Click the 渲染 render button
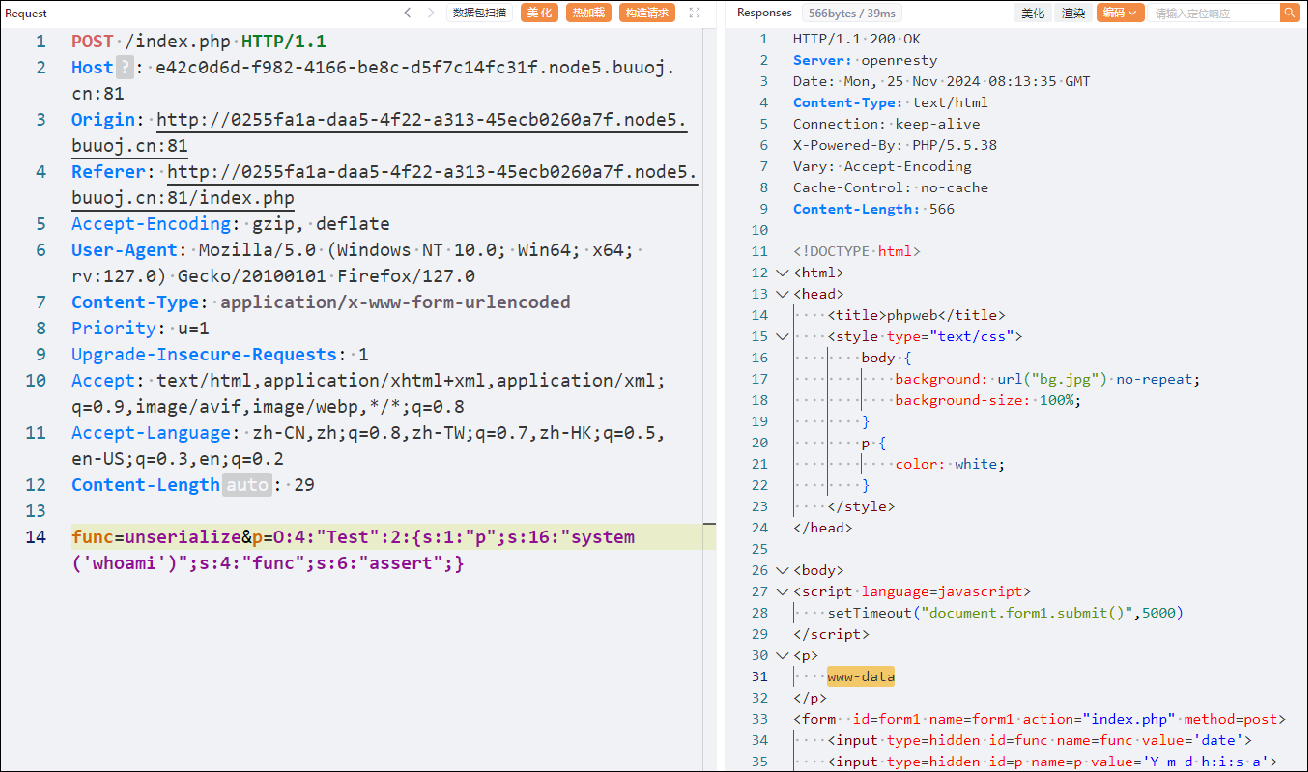 coord(1073,13)
